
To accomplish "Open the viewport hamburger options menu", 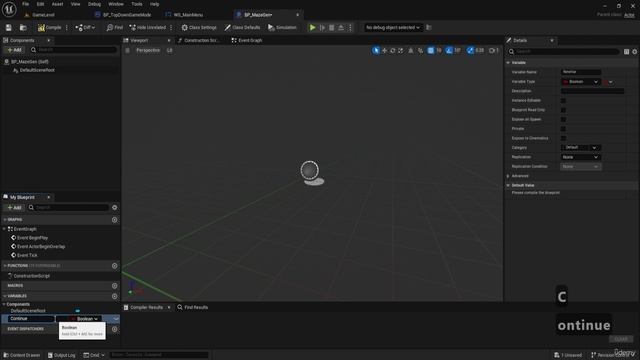I will [x=127, y=50].
